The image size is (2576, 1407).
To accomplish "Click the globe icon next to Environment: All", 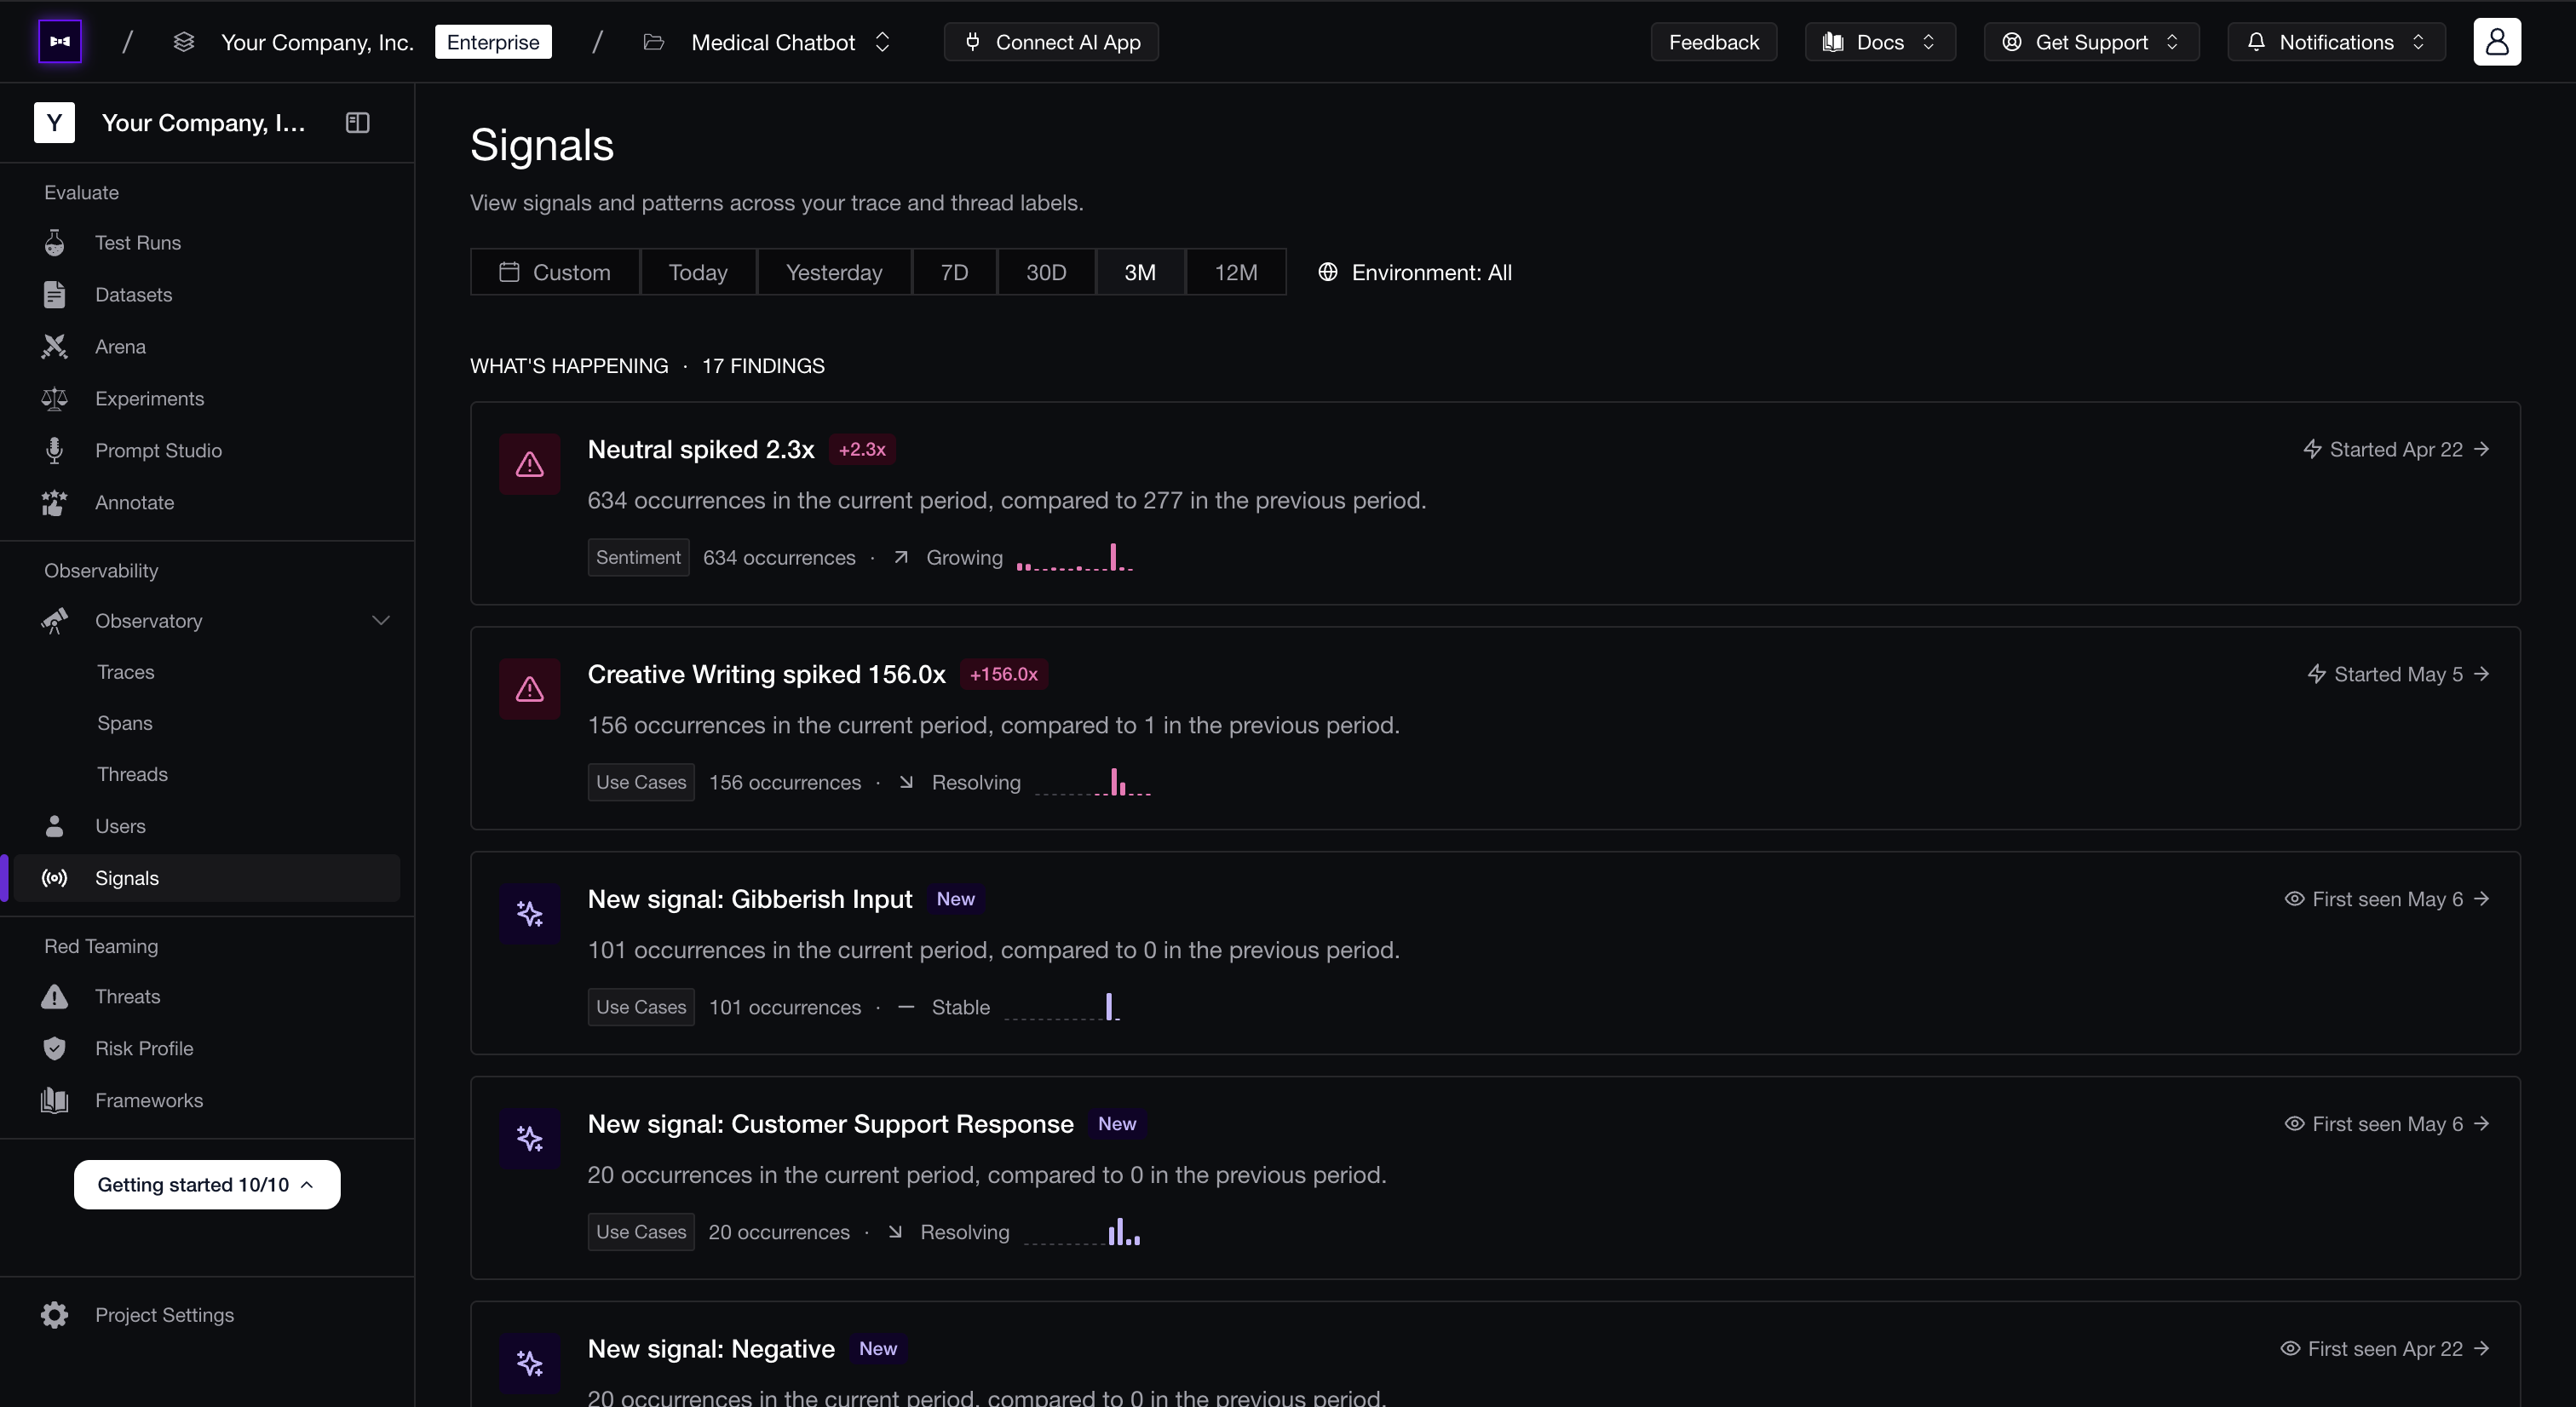I will pos(1327,272).
